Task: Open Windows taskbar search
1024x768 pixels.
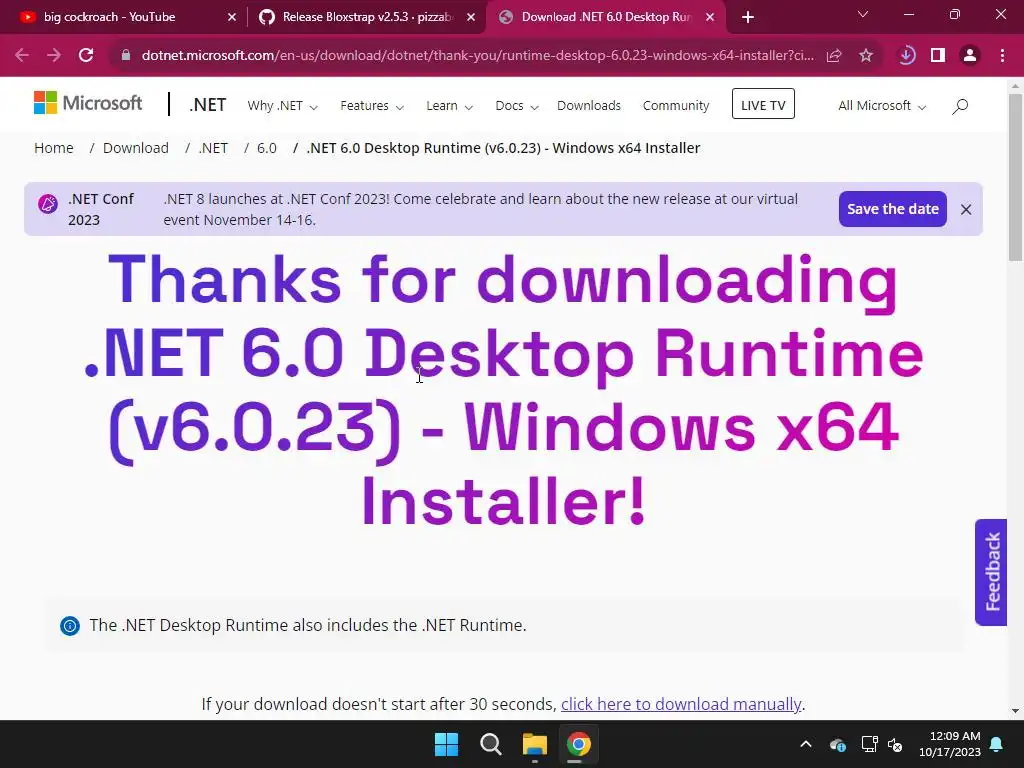Action: pyautogui.click(x=490, y=744)
